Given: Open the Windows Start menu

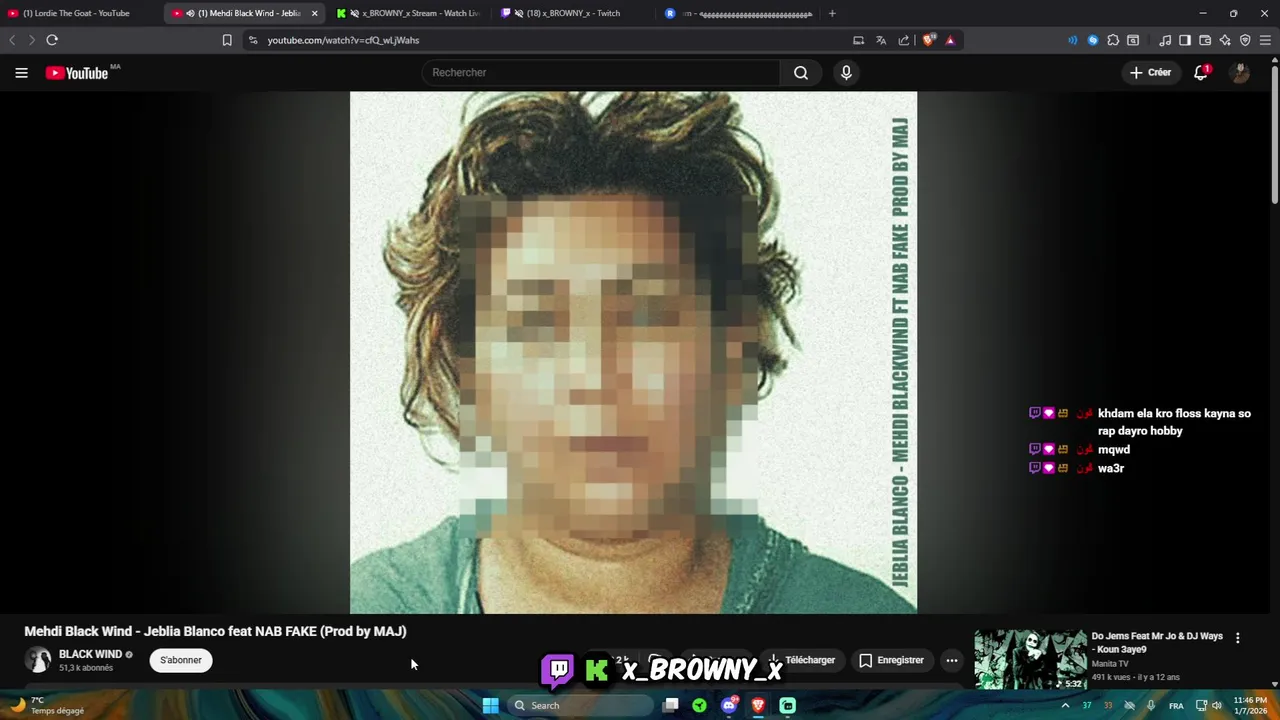Looking at the screenshot, I should pyautogui.click(x=490, y=705).
